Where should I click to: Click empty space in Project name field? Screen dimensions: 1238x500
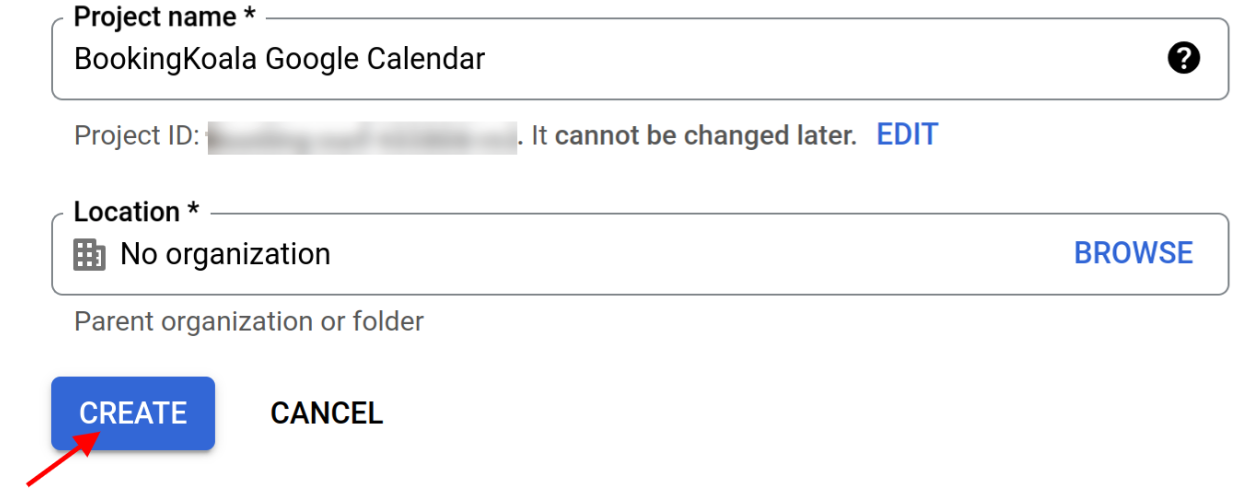(800, 59)
